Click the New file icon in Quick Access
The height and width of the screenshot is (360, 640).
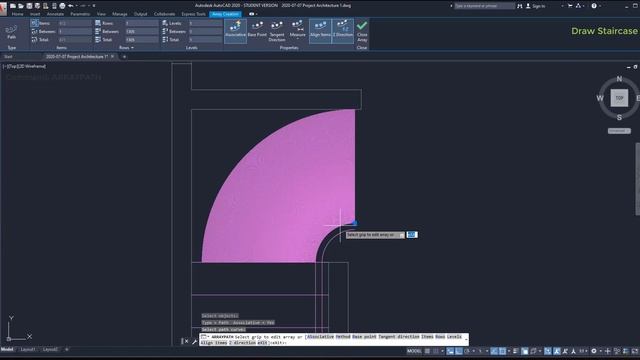pos(13,6)
